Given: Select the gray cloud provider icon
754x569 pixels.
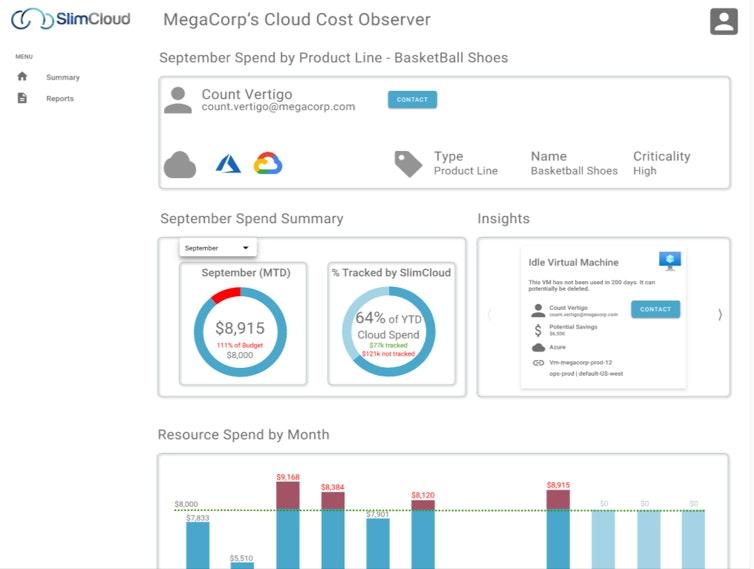Looking at the screenshot, I should [180, 165].
